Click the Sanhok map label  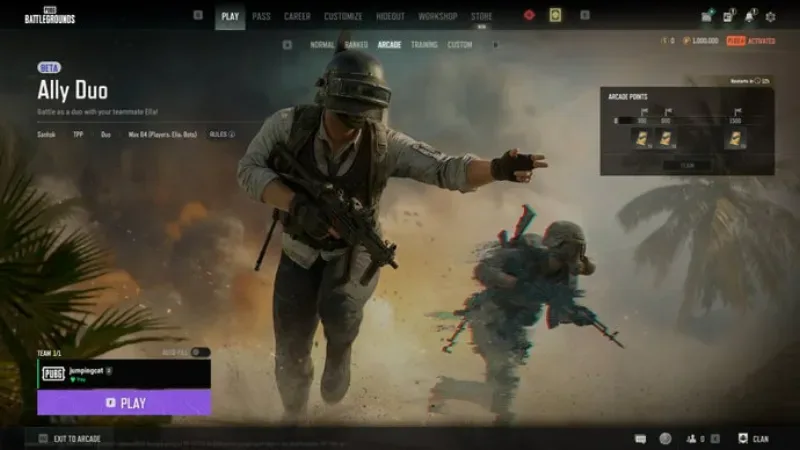(46, 135)
